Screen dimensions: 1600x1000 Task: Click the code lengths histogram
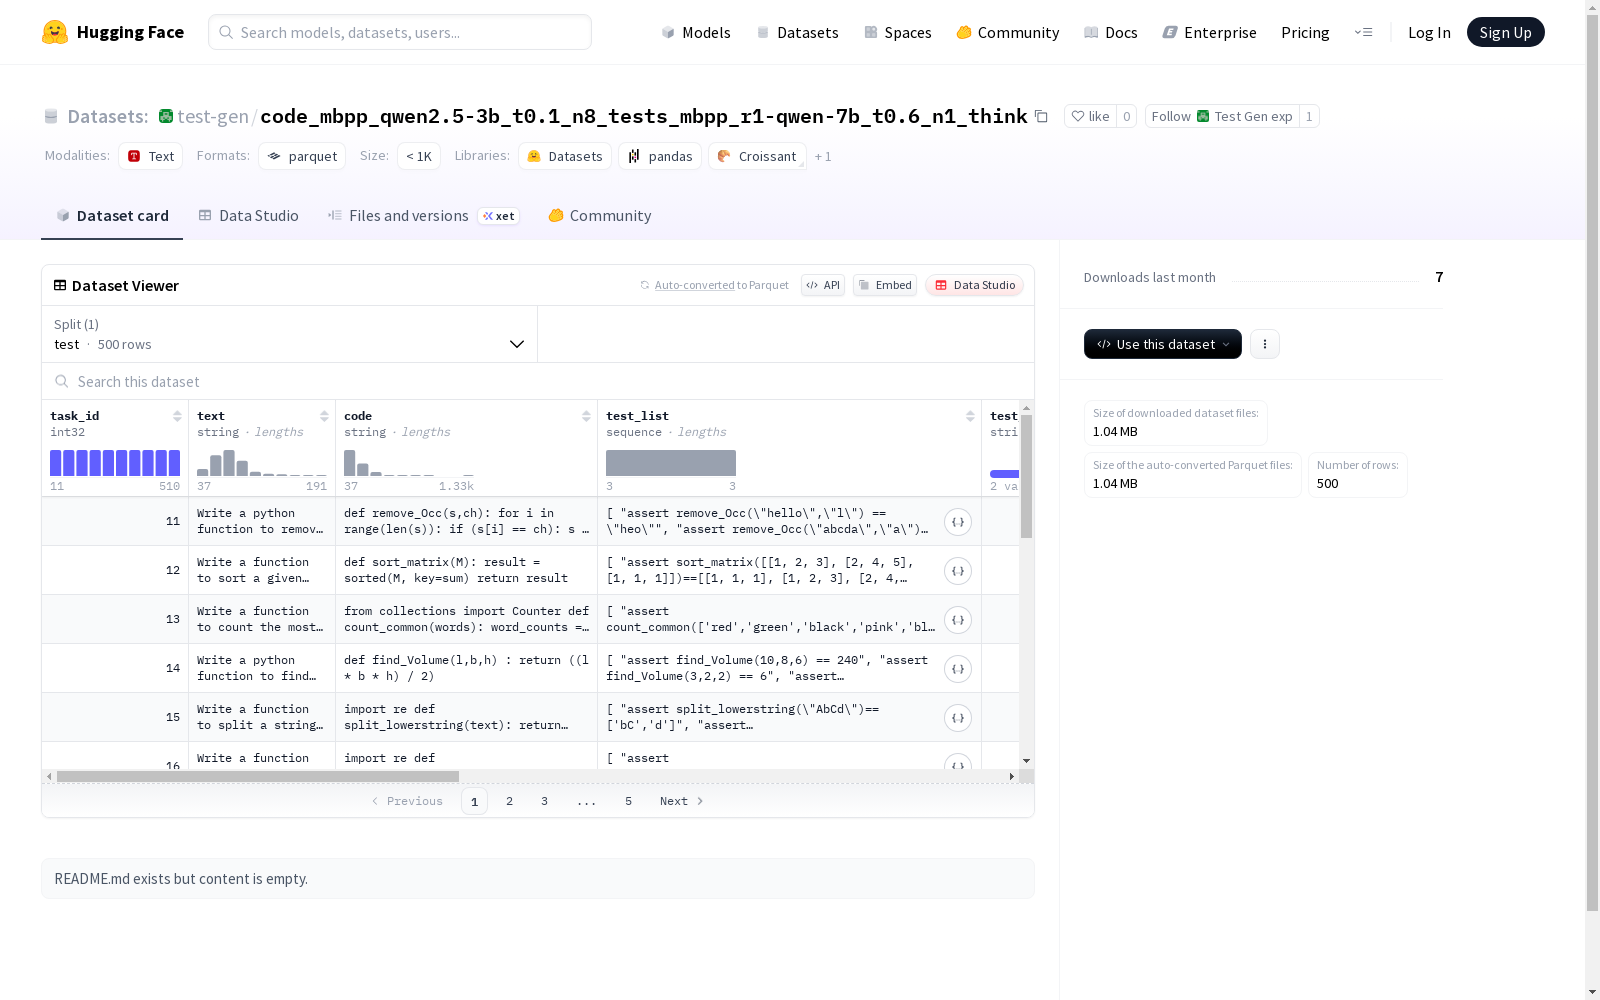[x=409, y=463]
